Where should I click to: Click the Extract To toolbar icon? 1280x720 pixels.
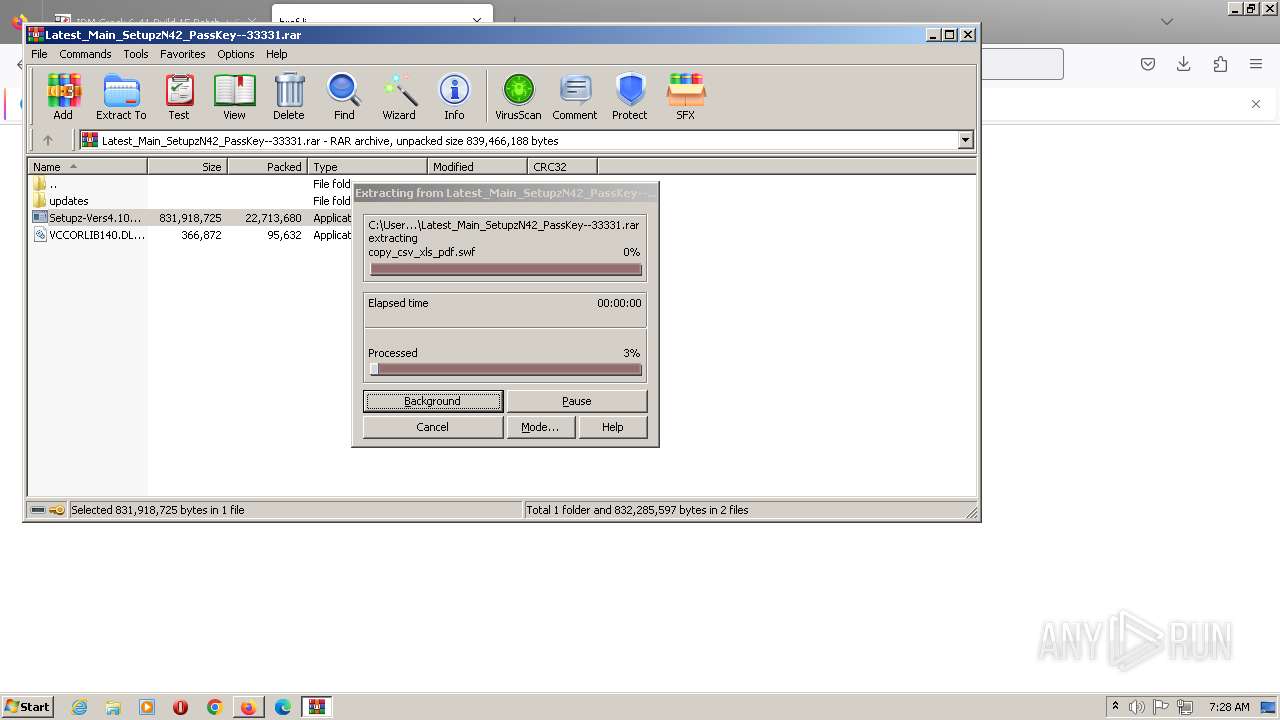click(121, 97)
